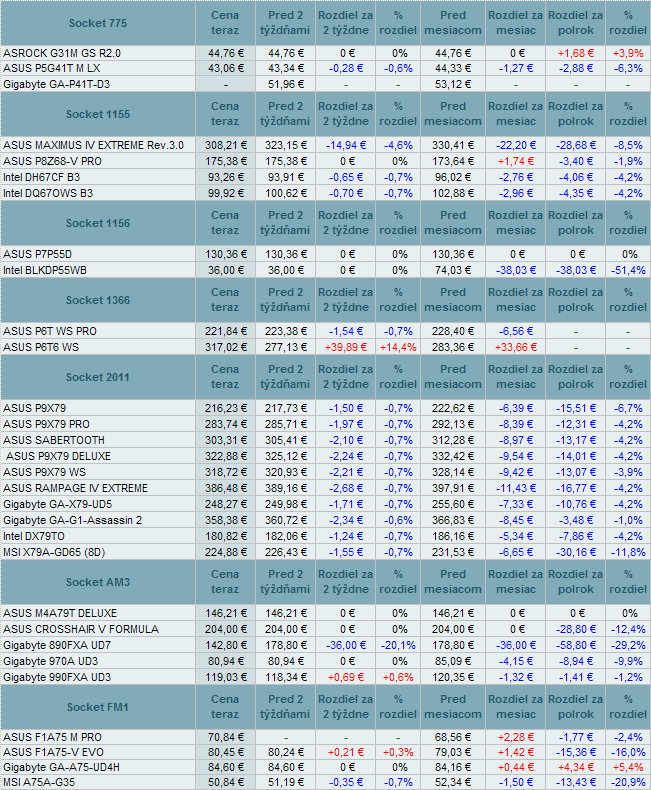Click the +0,69 € two-week difference
This screenshot has height=790, width=651.
pyautogui.click(x=346, y=678)
